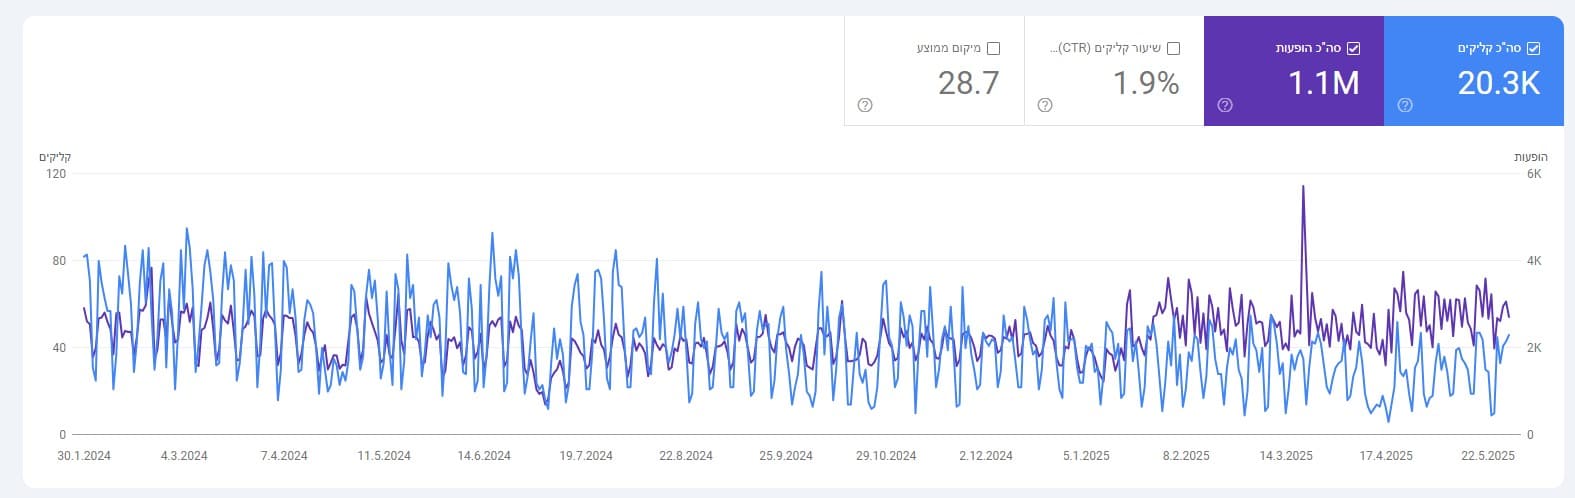This screenshot has width=1575, height=498.
Task: Click the tallest purple impressions spike
Action: point(1303,187)
